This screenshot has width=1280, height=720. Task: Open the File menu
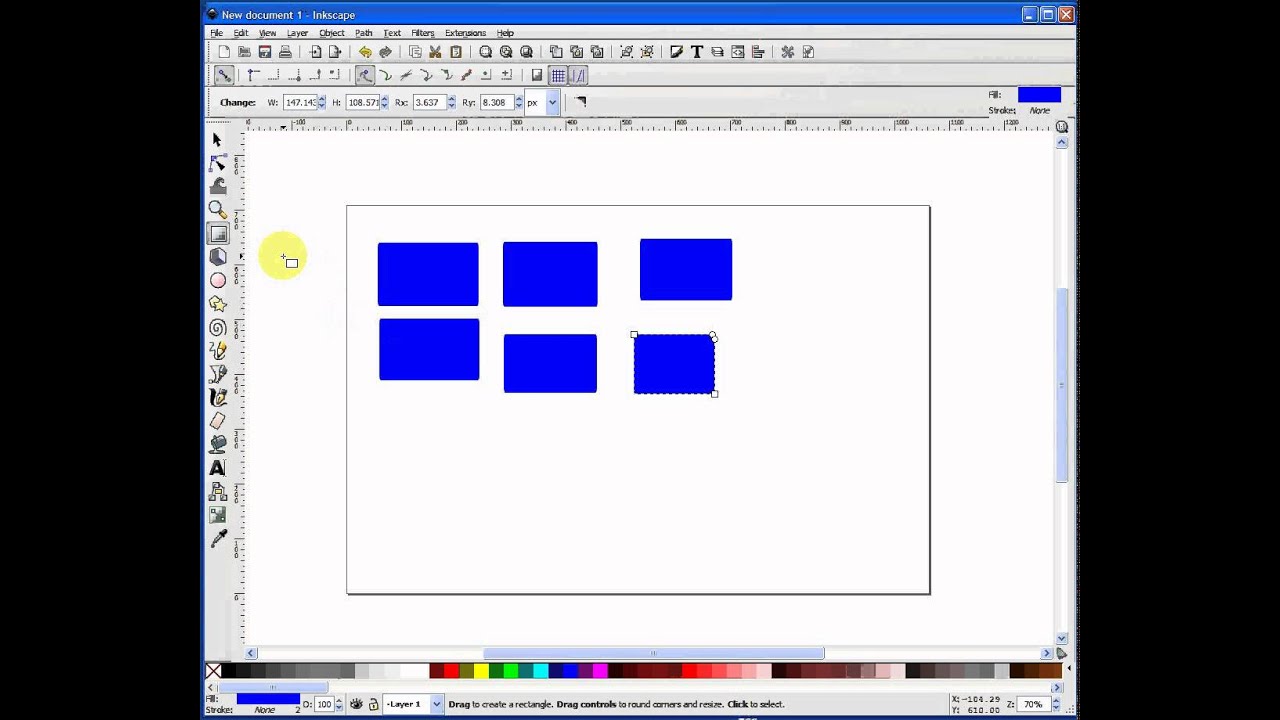pyautogui.click(x=216, y=33)
